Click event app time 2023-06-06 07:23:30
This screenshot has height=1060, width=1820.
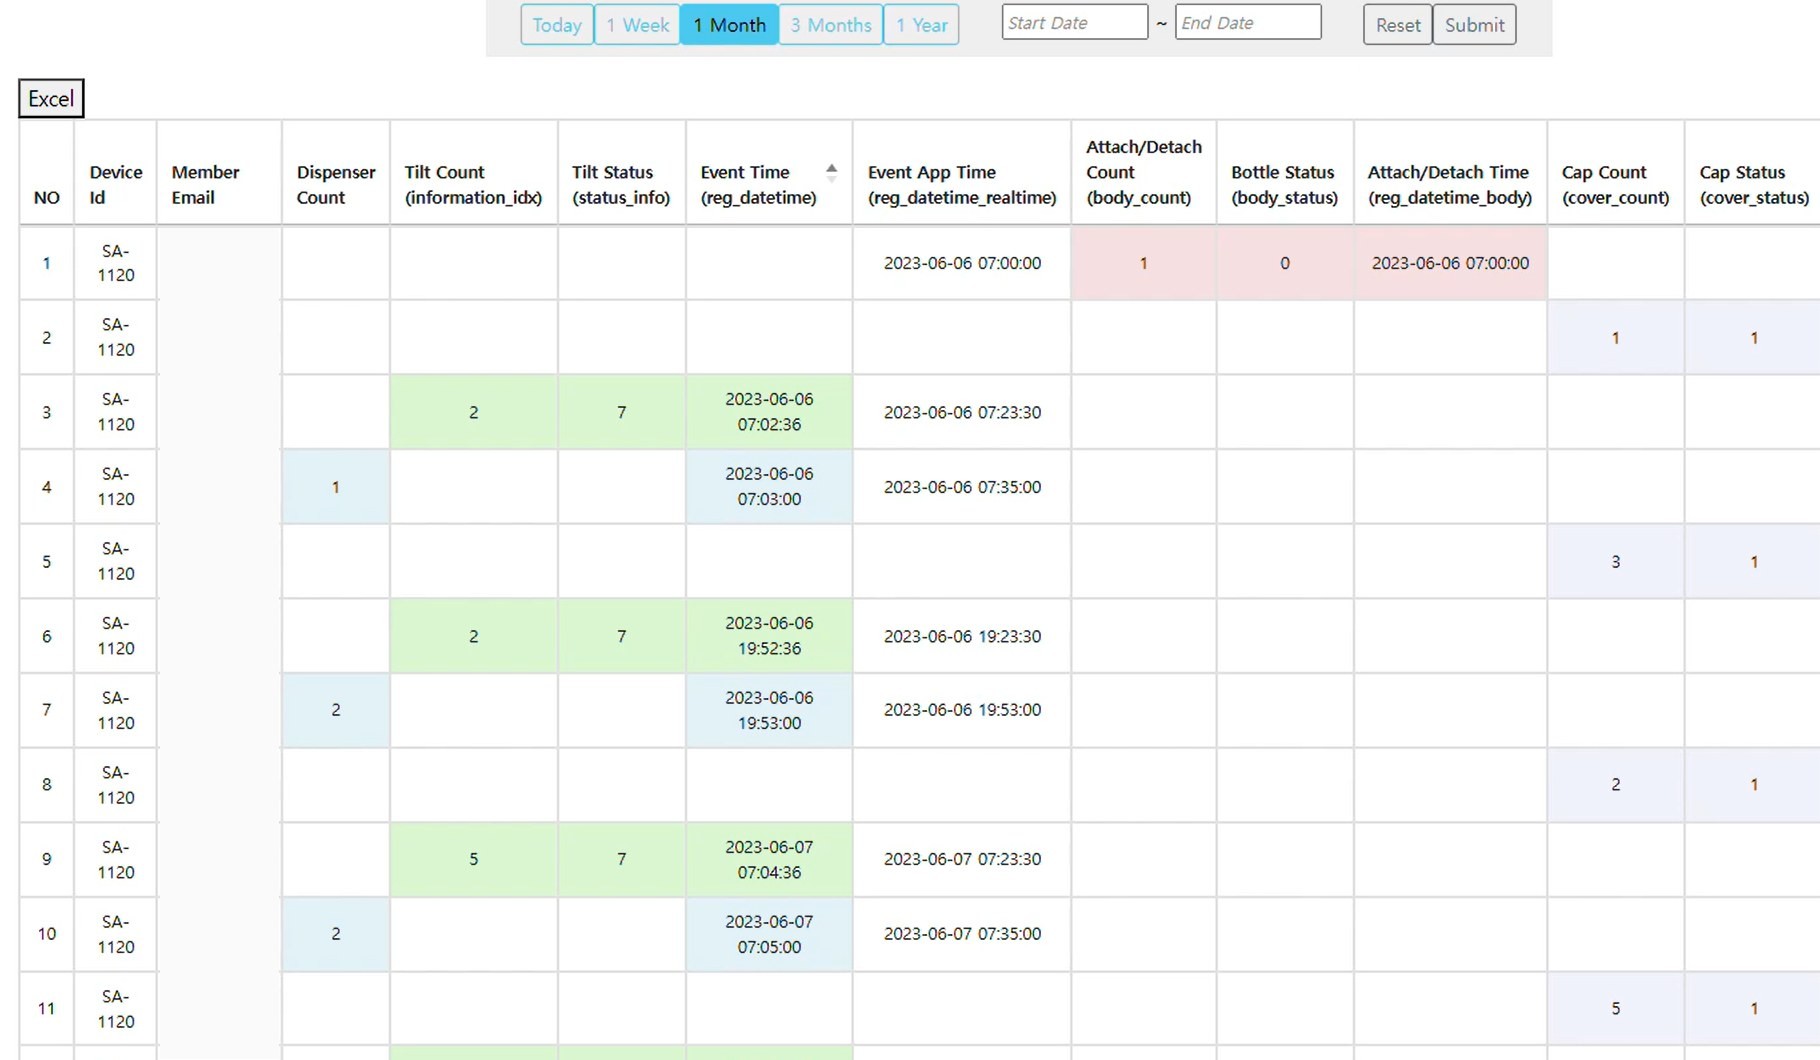coord(962,412)
